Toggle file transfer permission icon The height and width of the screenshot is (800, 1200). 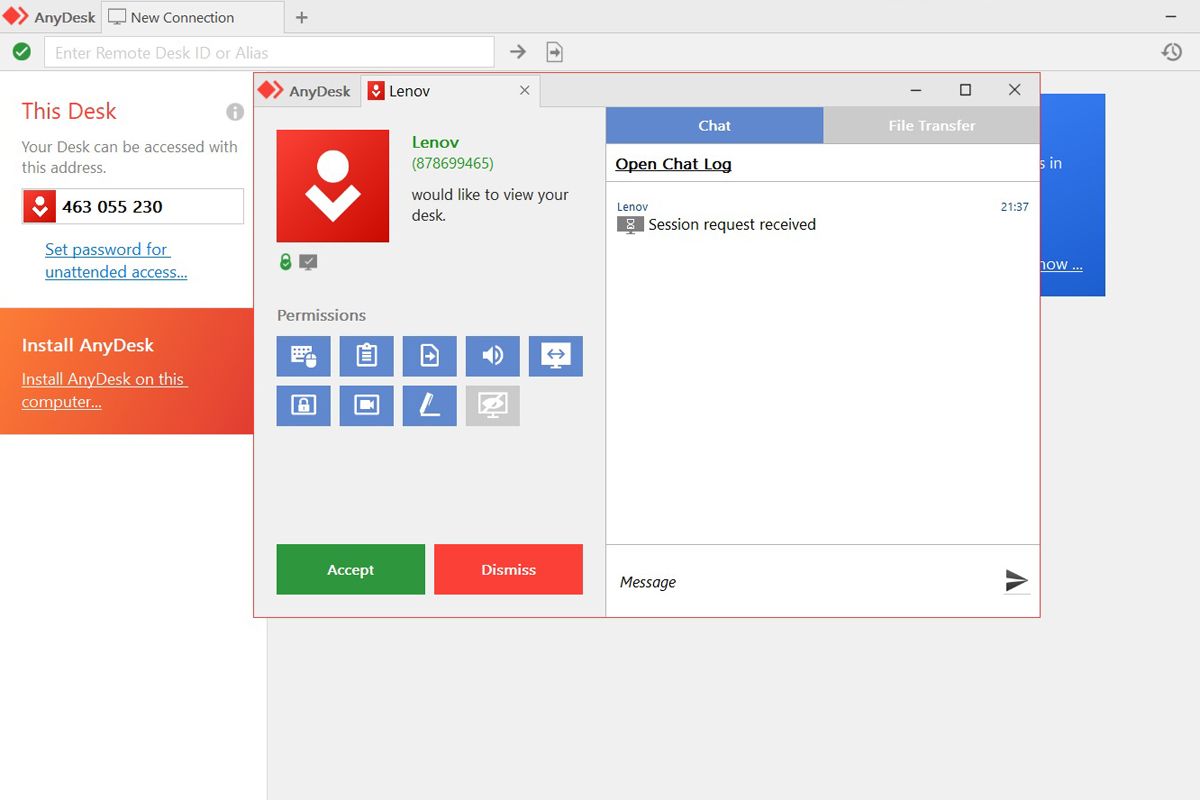(429, 356)
